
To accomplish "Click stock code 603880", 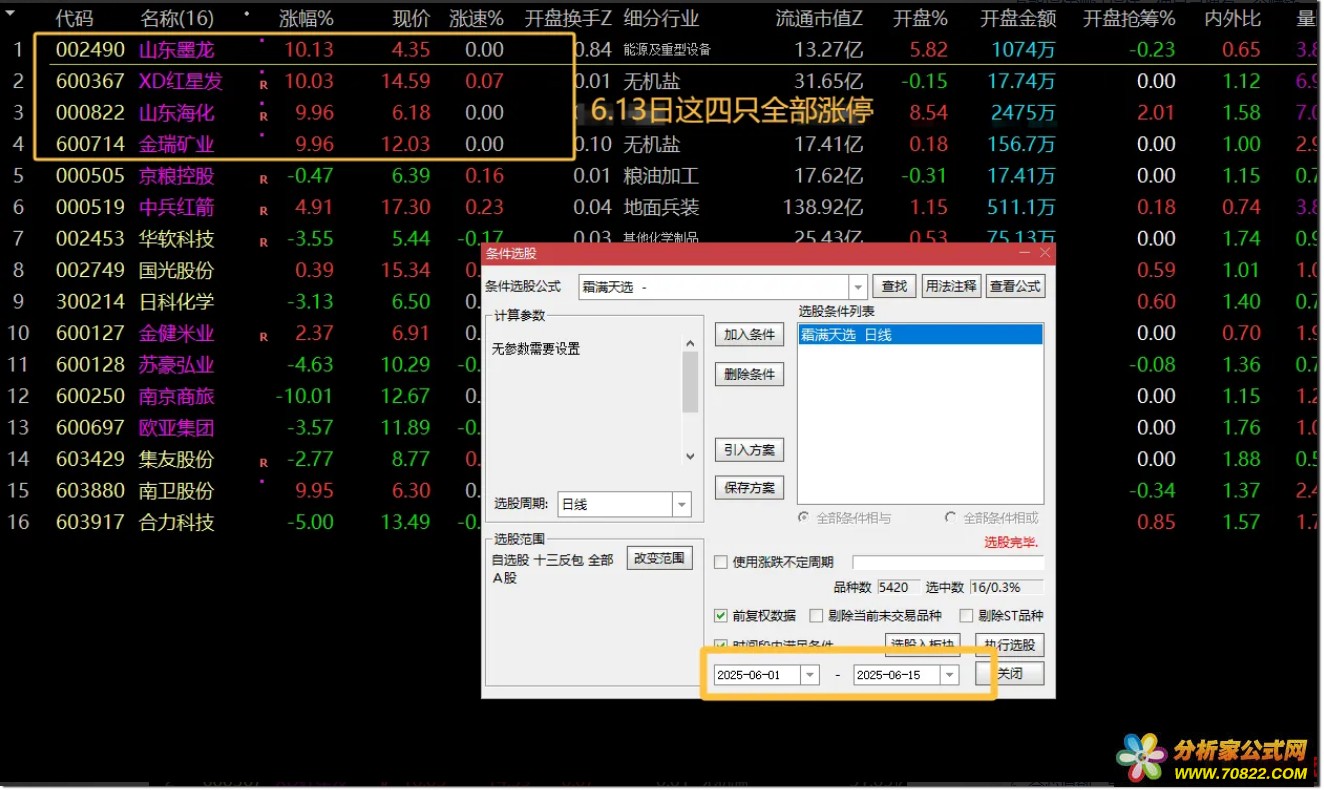I will click(x=90, y=490).
